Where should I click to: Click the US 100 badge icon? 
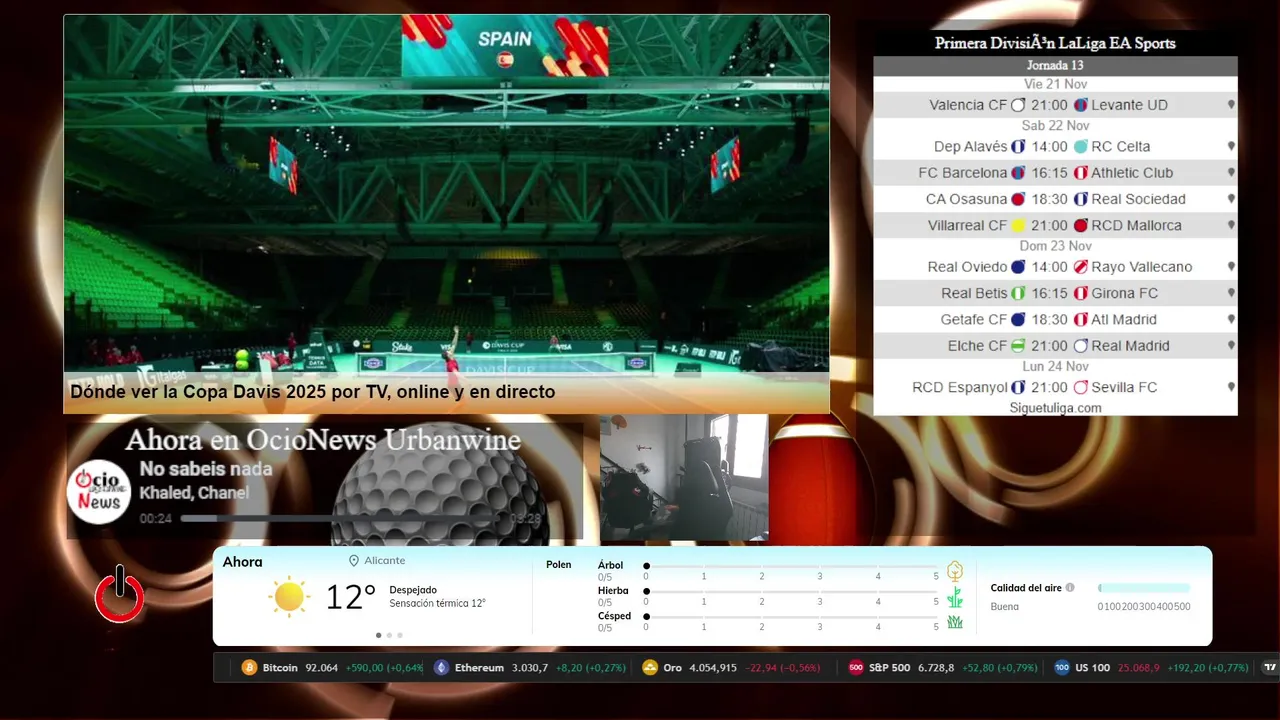[1062, 667]
